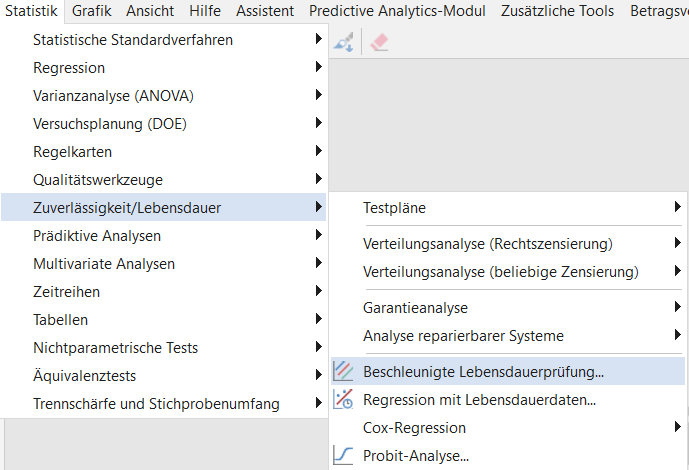
Task: Expand the Testpläne submenu arrow
Action: tap(678, 207)
